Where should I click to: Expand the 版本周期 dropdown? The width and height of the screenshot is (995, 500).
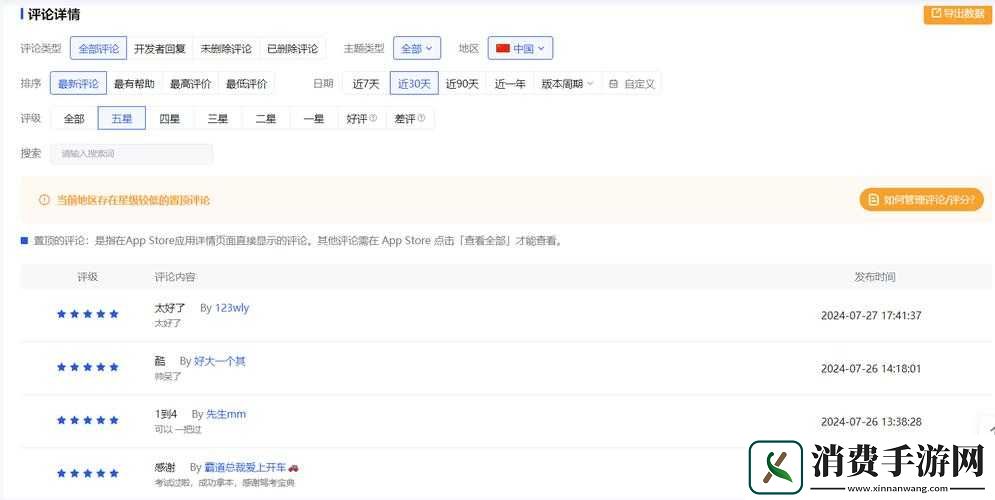[567, 83]
